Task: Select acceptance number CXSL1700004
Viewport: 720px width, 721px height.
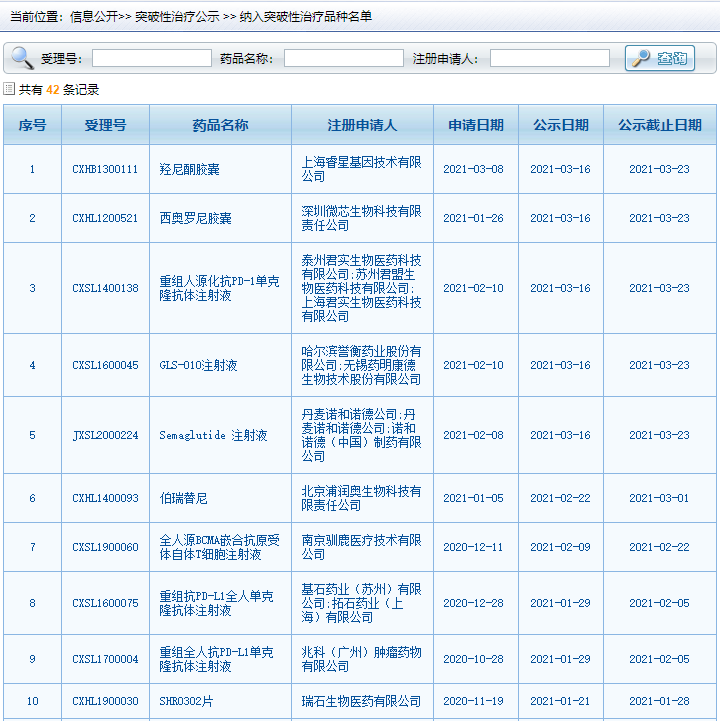Action: coord(105,659)
